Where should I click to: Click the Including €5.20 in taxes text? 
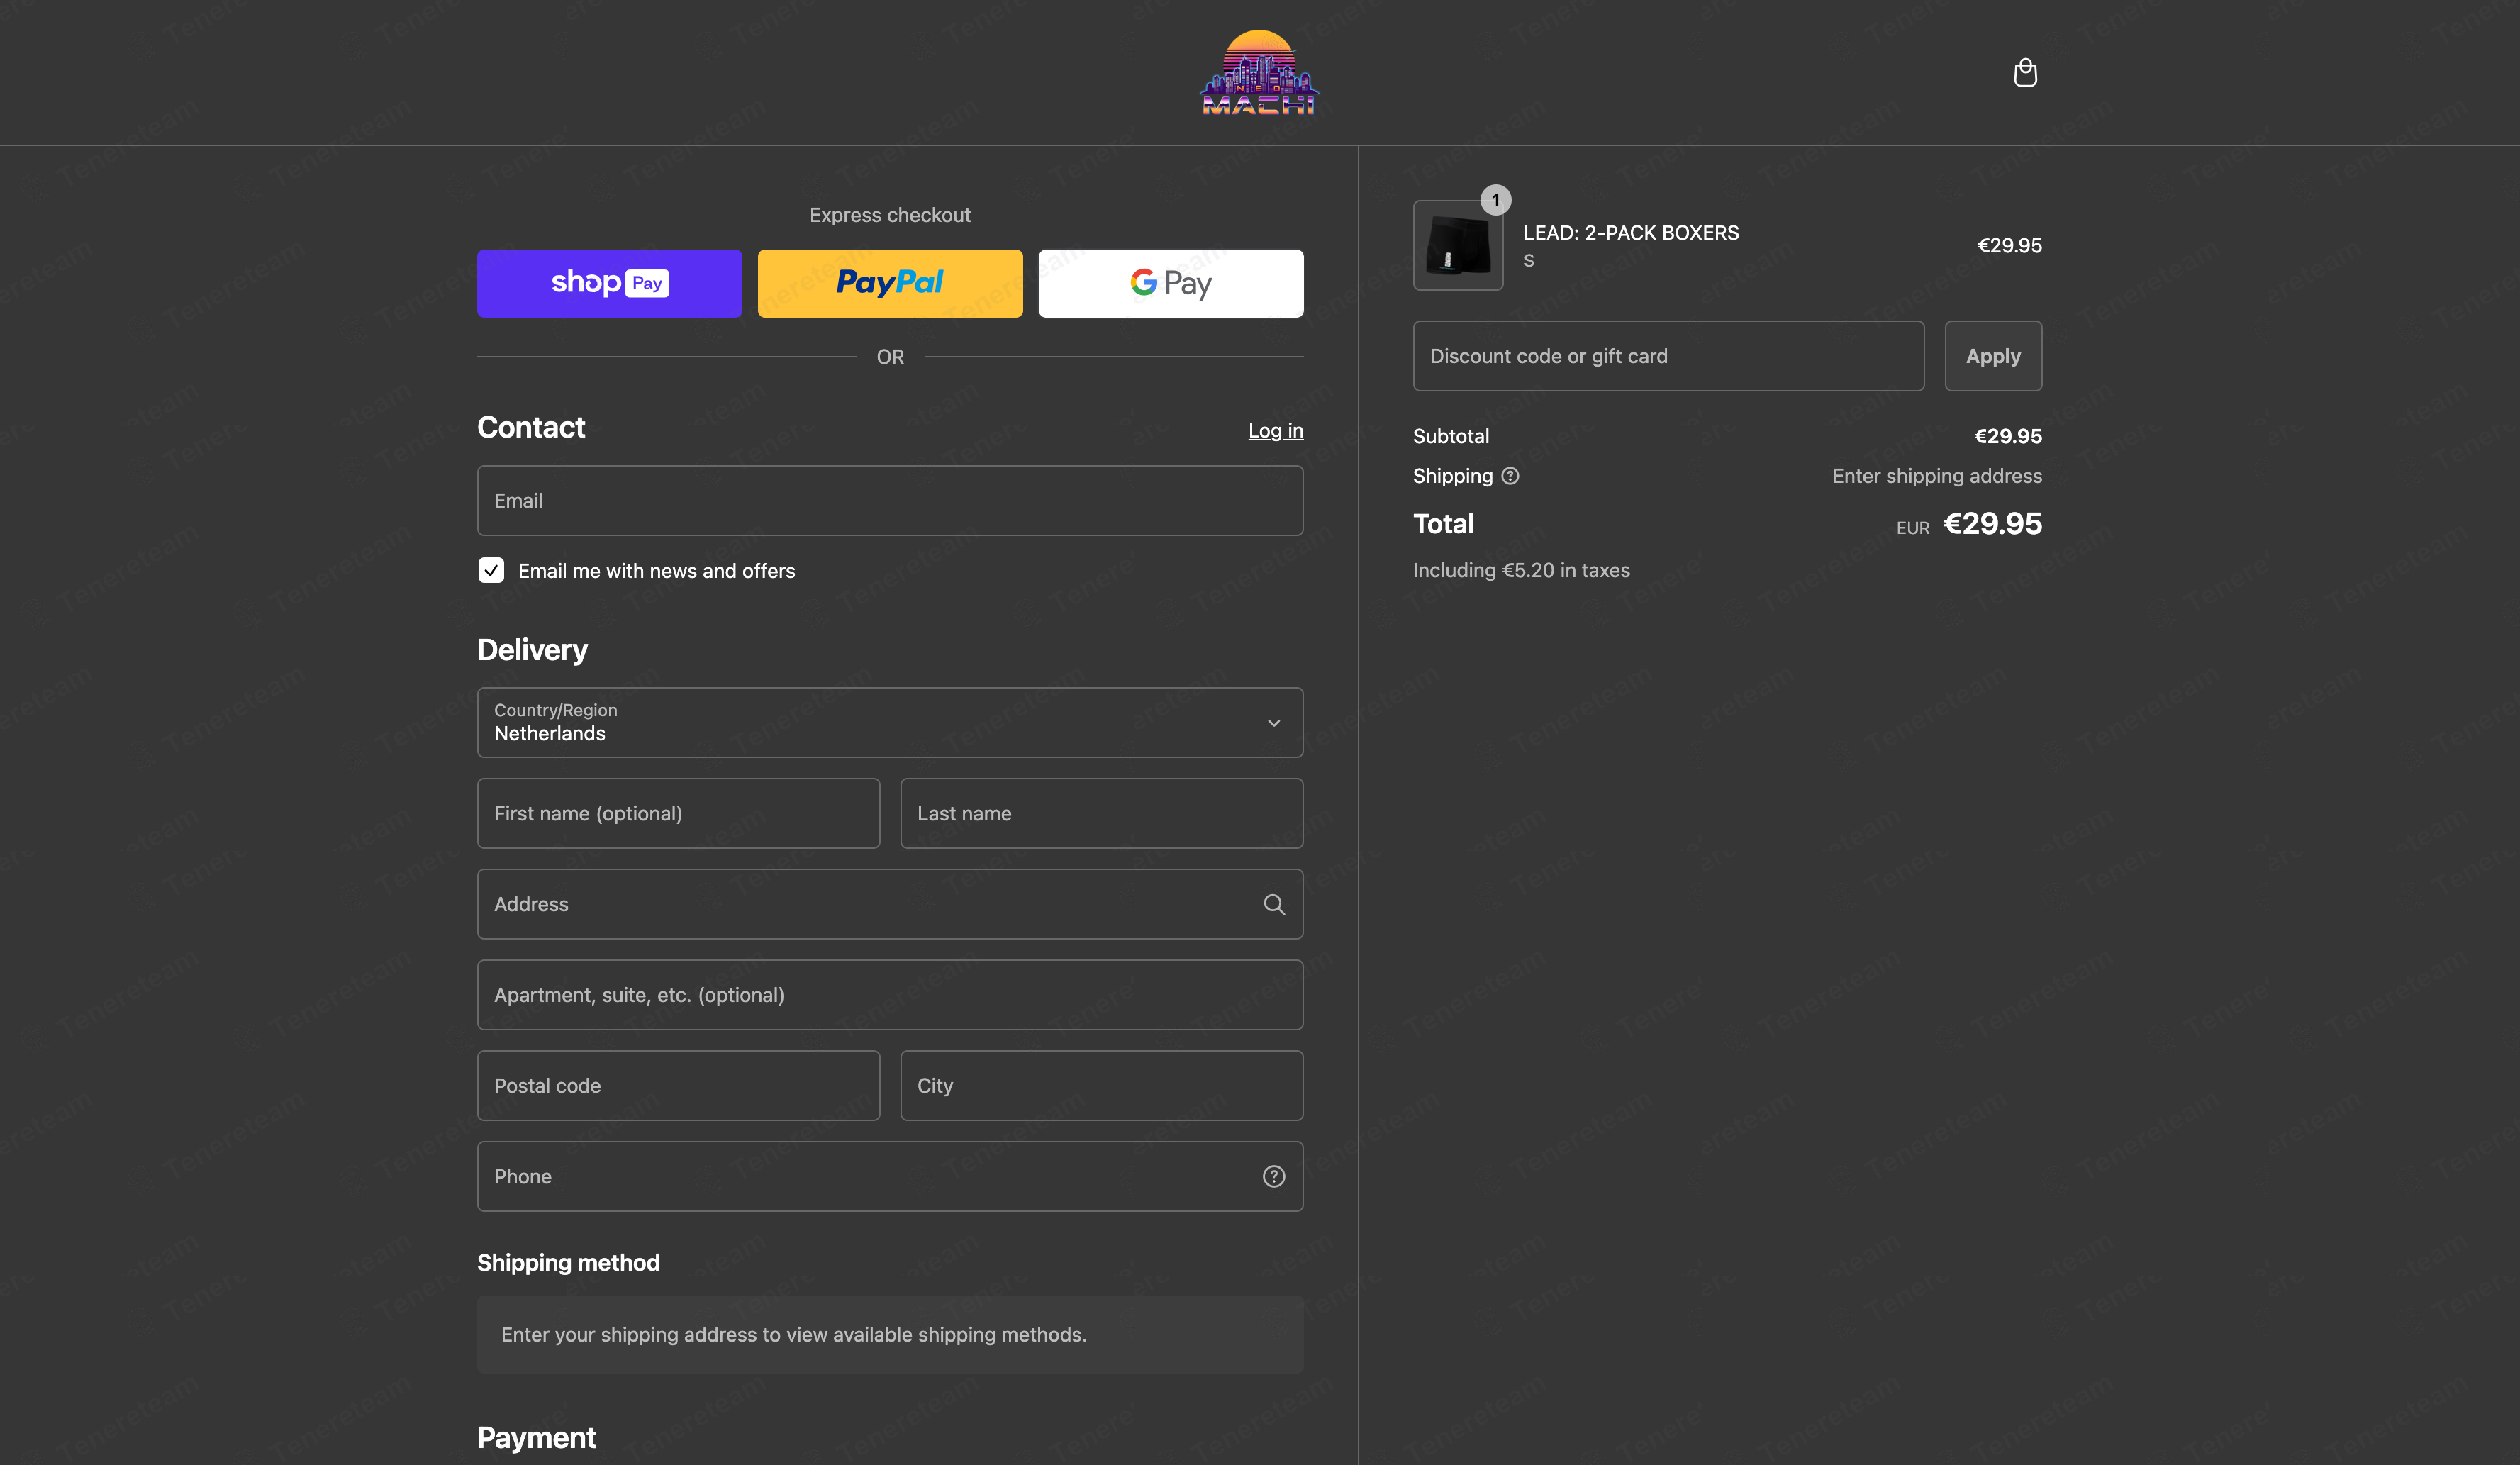click(1520, 570)
